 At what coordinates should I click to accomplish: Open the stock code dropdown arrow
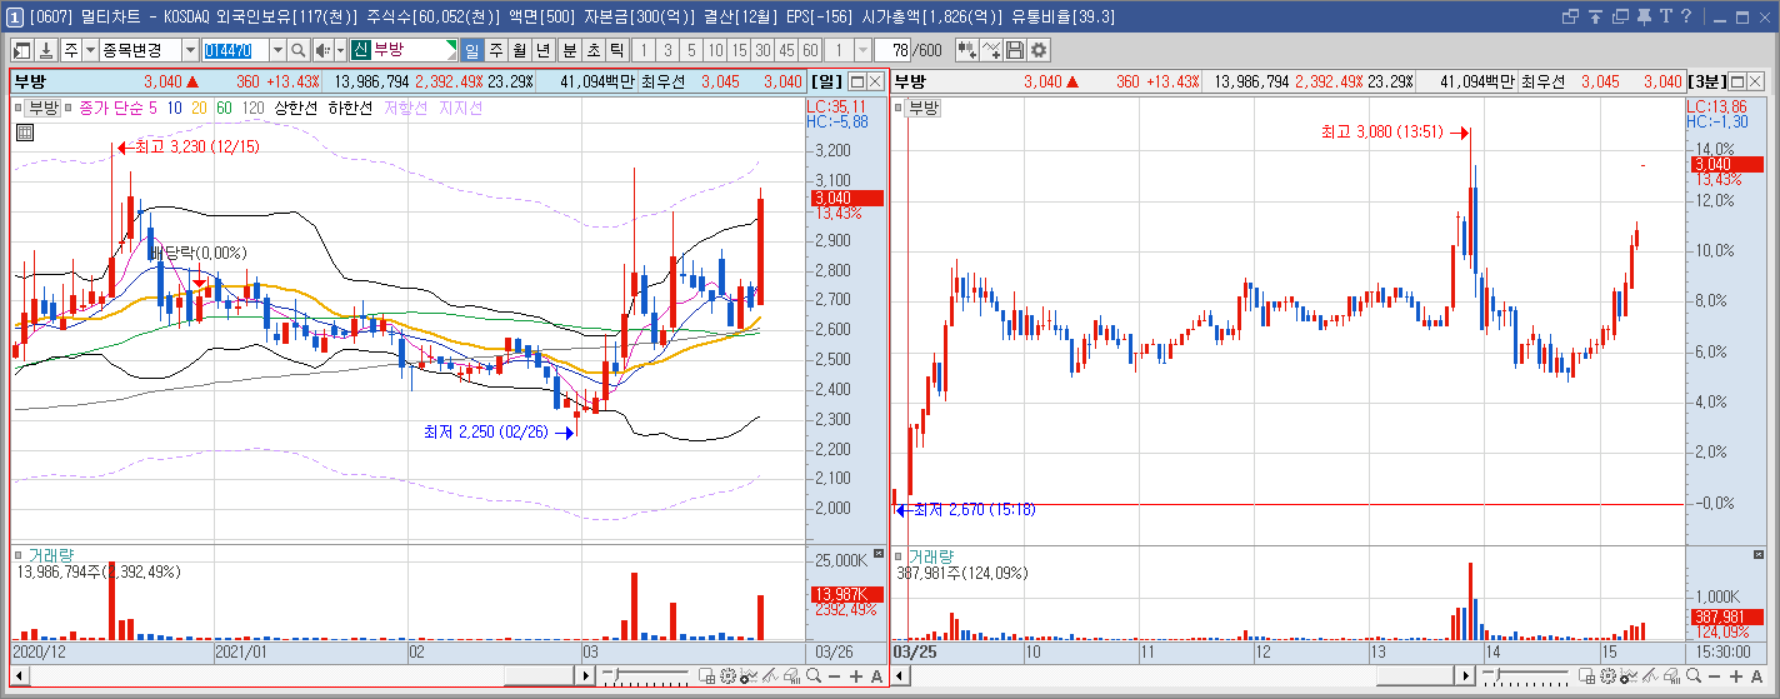click(277, 50)
